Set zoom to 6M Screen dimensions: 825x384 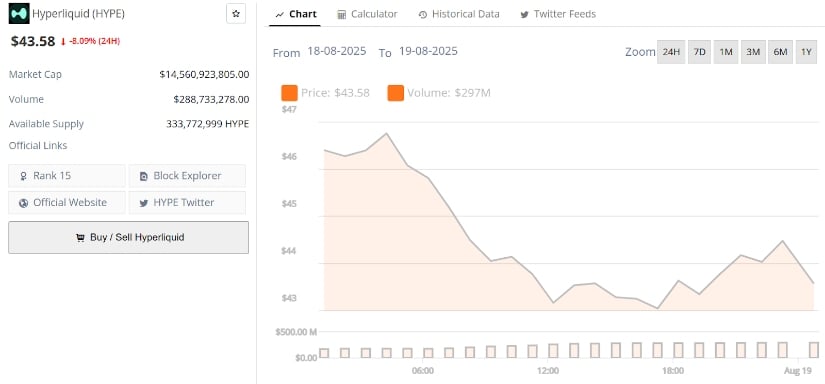point(780,52)
